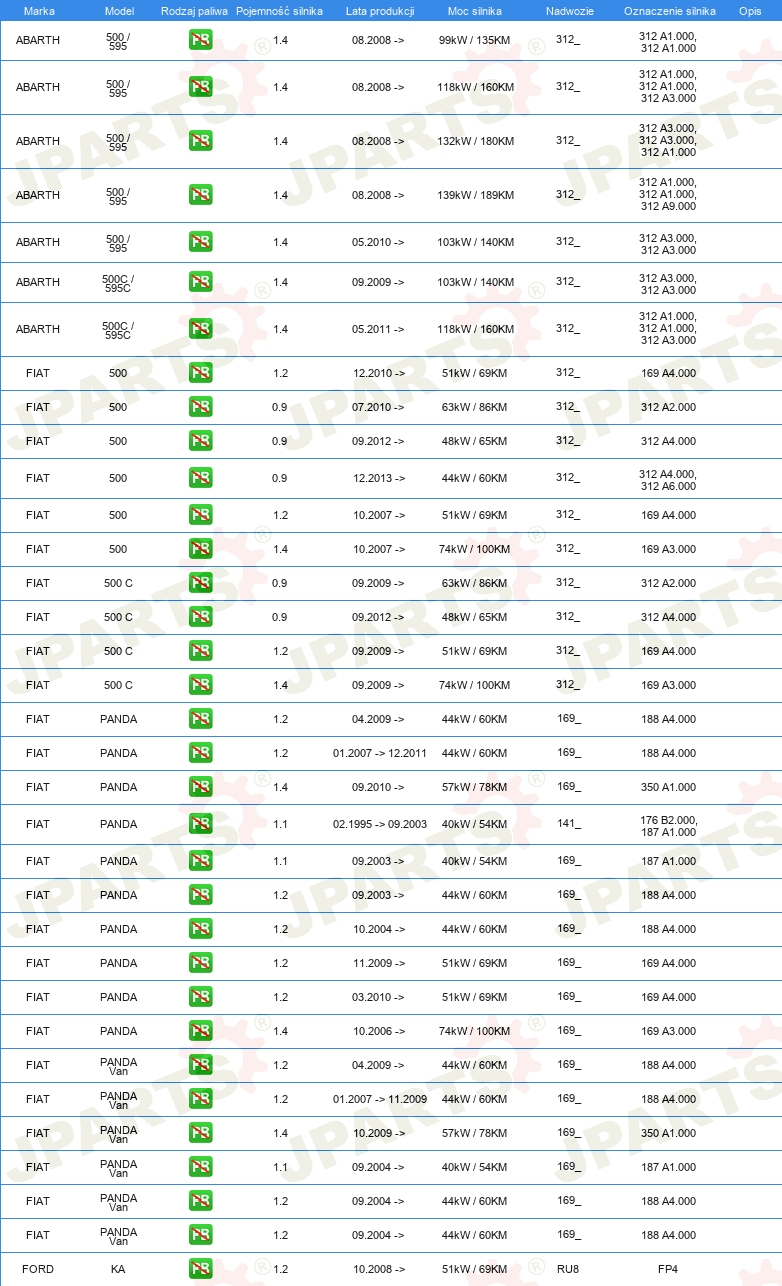Click the 03.2010 -> production date cell
The height and width of the screenshot is (1286, 782).
tap(379, 997)
